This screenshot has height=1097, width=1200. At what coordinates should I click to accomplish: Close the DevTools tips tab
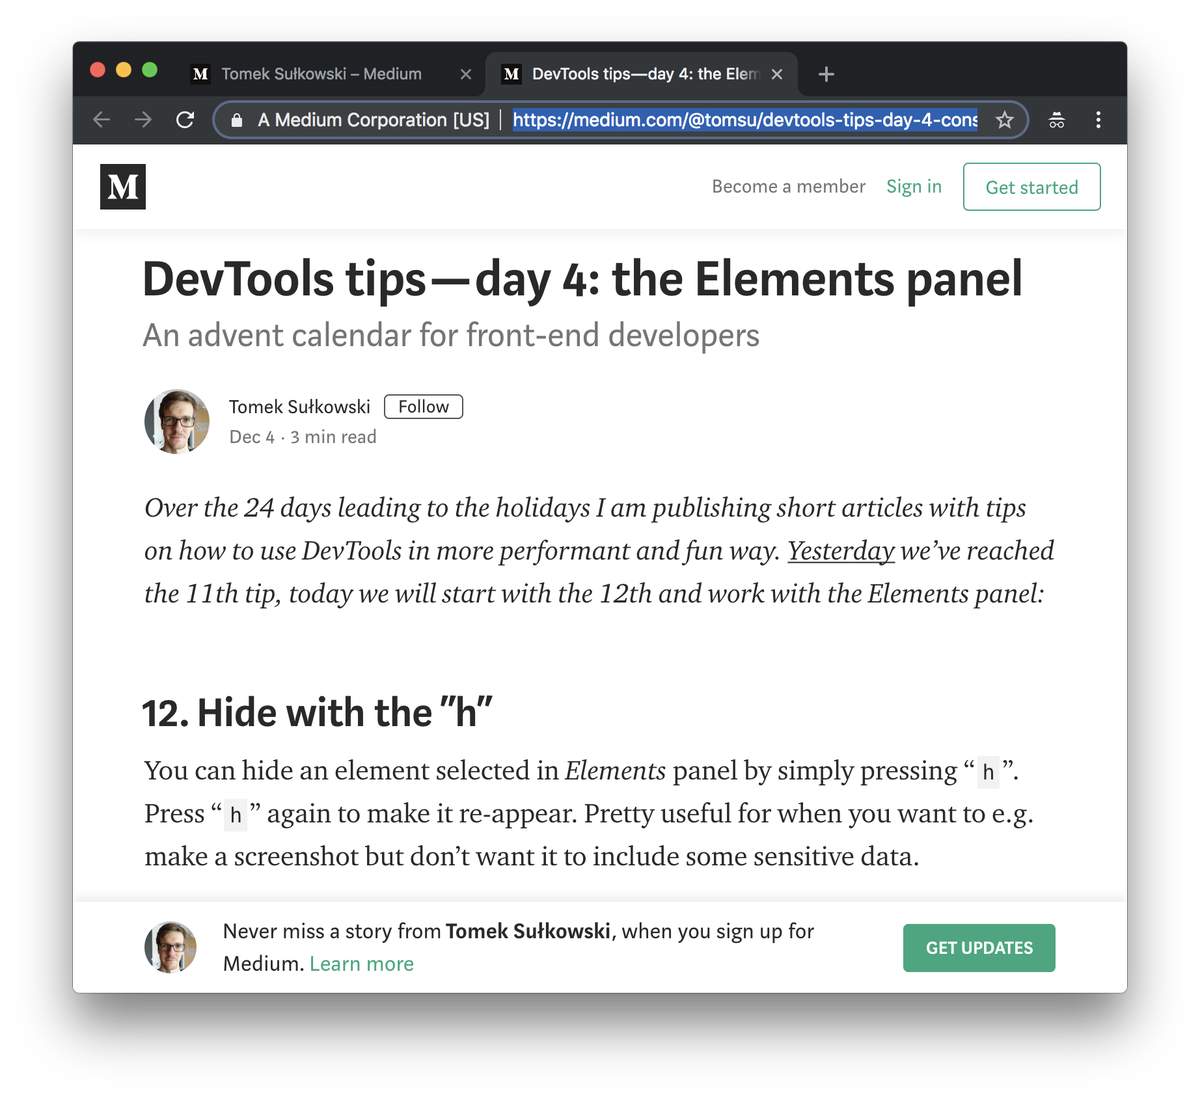pos(777,74)
